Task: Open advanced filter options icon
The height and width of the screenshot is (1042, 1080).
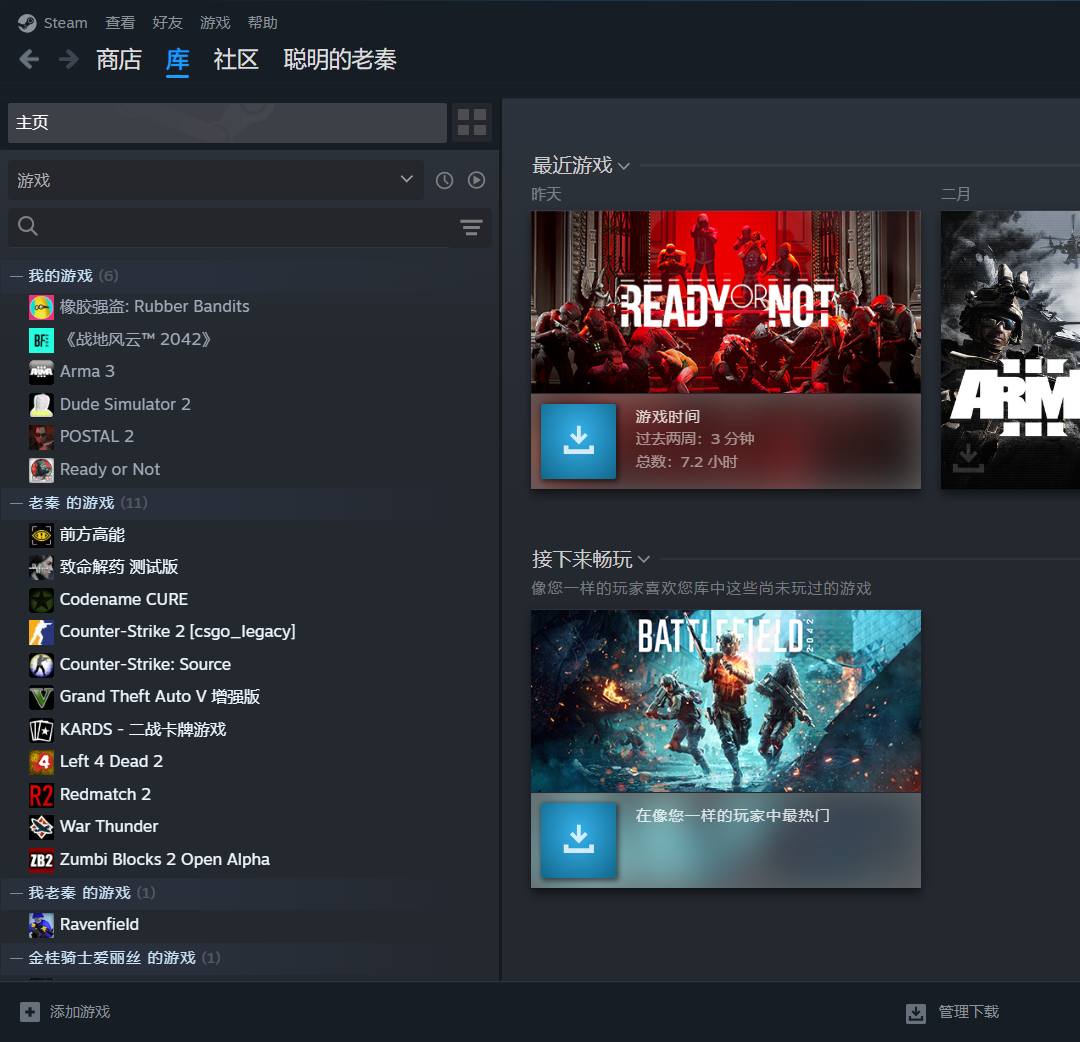Action: 471,227
